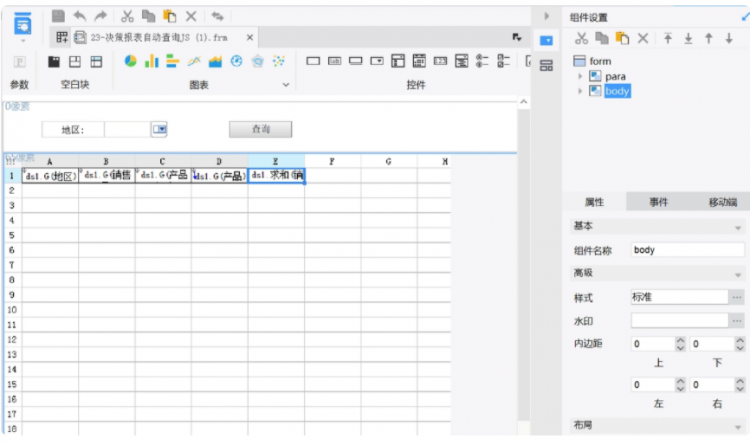
Task: Insert a column chart from 图表 group
Action: coord(152,61)
